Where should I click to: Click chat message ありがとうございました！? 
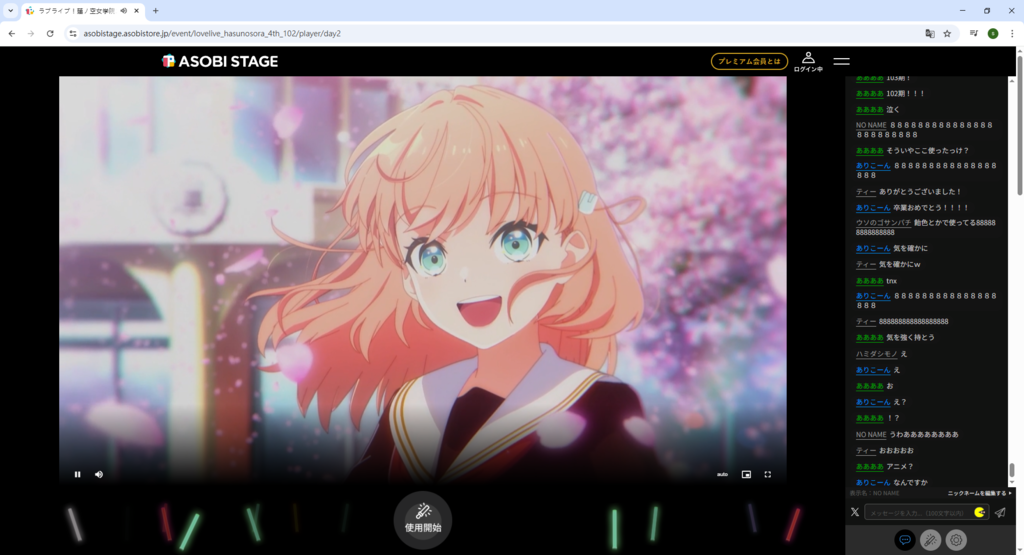click(x=920, y=192)
